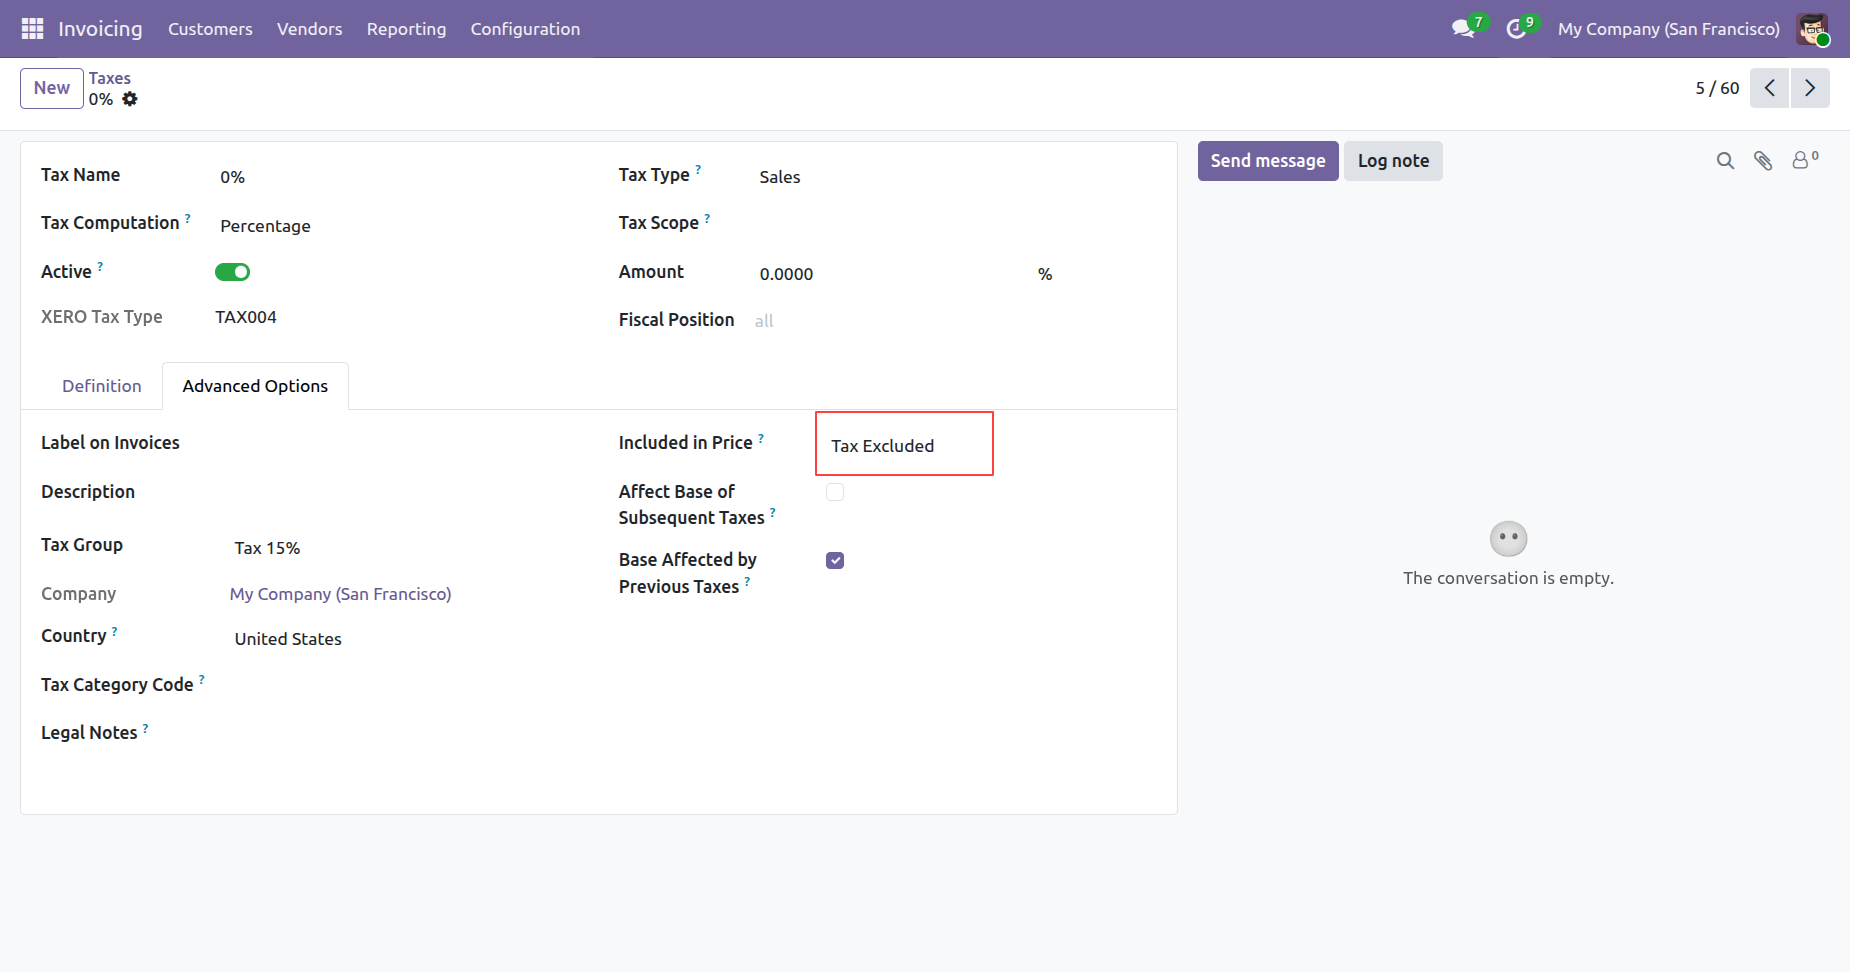Show help tooltip for Tax Type
This screenshot has height=972, width=1850.
coord(698,169)
